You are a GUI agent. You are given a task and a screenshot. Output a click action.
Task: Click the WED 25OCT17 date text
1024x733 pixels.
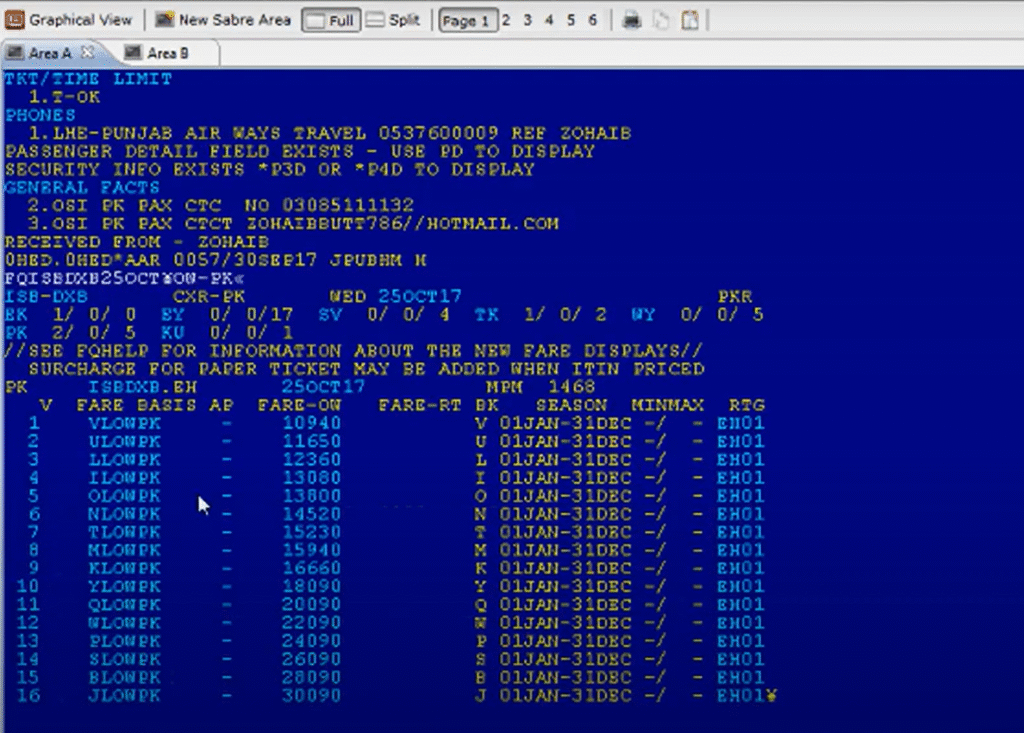[395, 297]
